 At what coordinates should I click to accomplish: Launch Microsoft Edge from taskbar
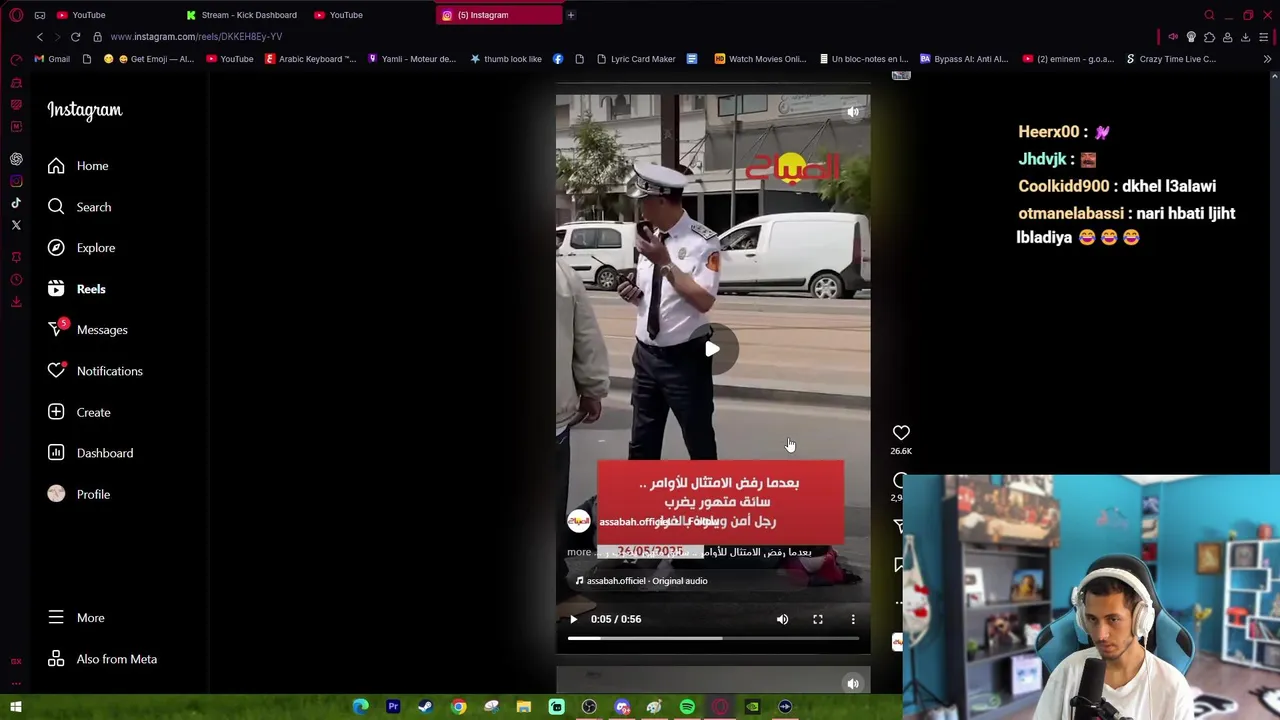(x=361, y=707)
